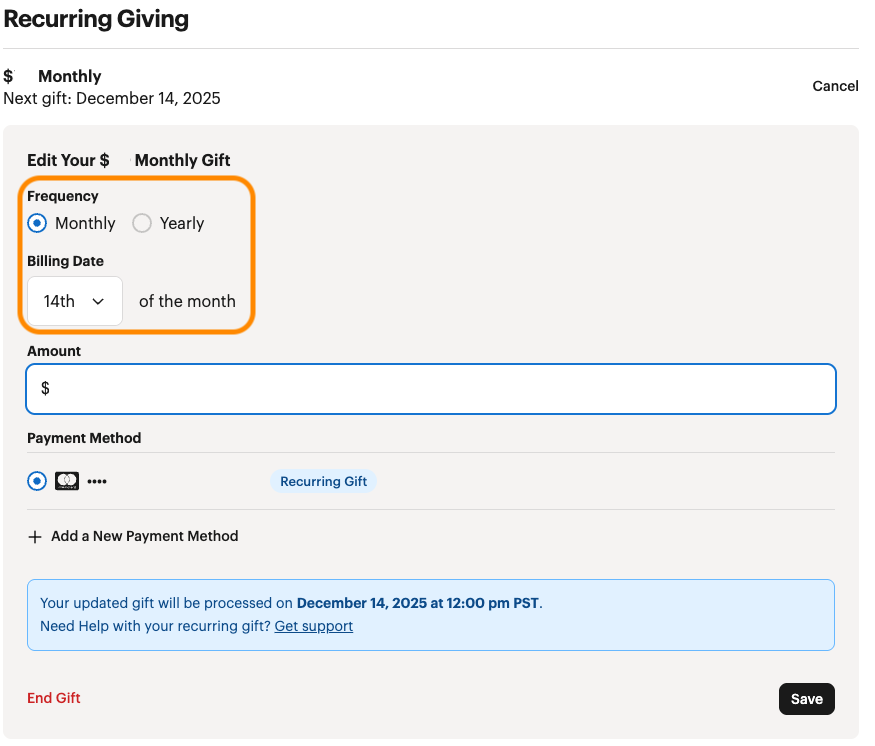The width and height of the screenshot is (875, 746).
Task: Click the Recurring Giving page heading
Action: click(96, 18)
